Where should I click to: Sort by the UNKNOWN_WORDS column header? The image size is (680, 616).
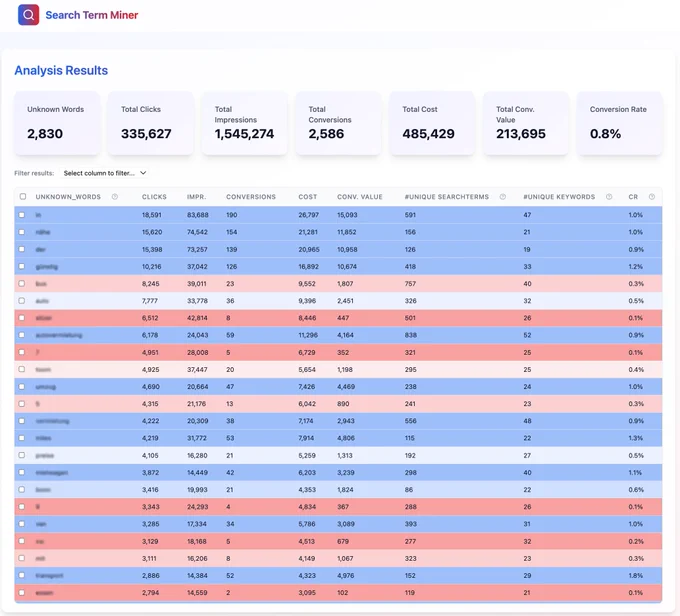pyautogui.click(x=68, y=197)
